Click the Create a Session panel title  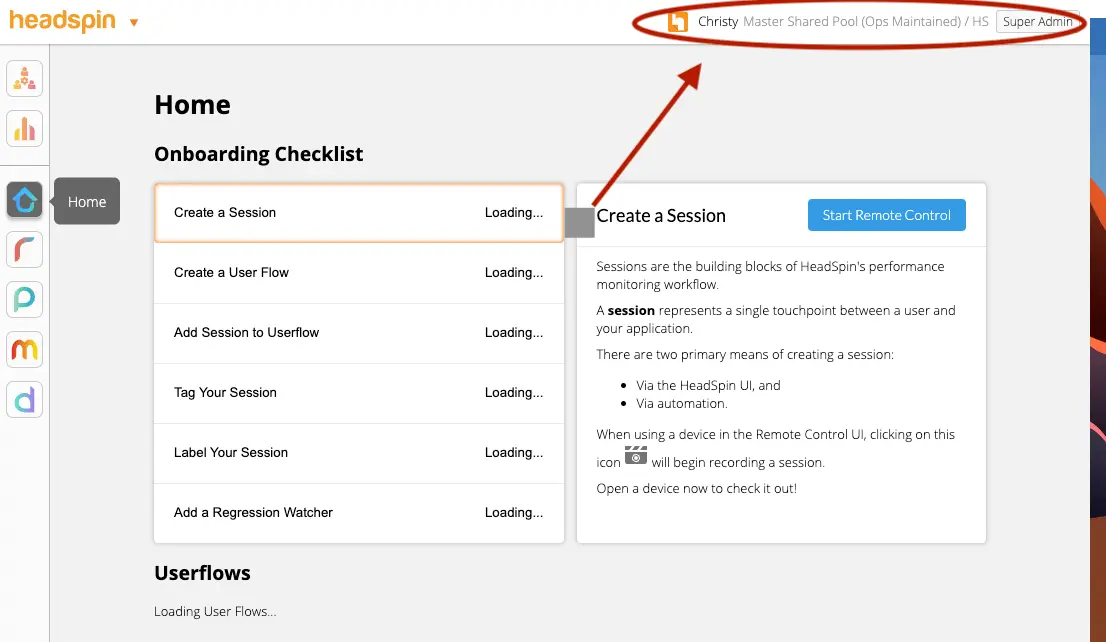(661, 216)
